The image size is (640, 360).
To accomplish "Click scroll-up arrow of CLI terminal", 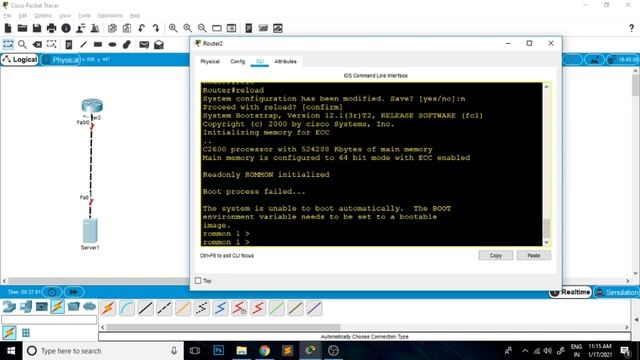I will point(547,87).
